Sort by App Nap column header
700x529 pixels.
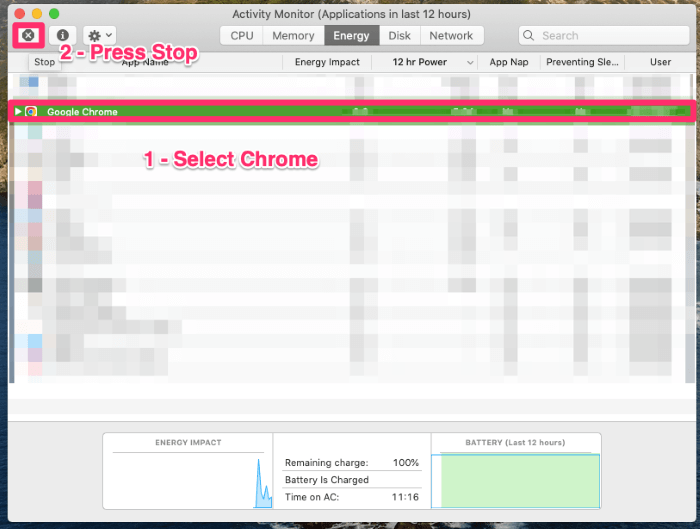(509, 62)
